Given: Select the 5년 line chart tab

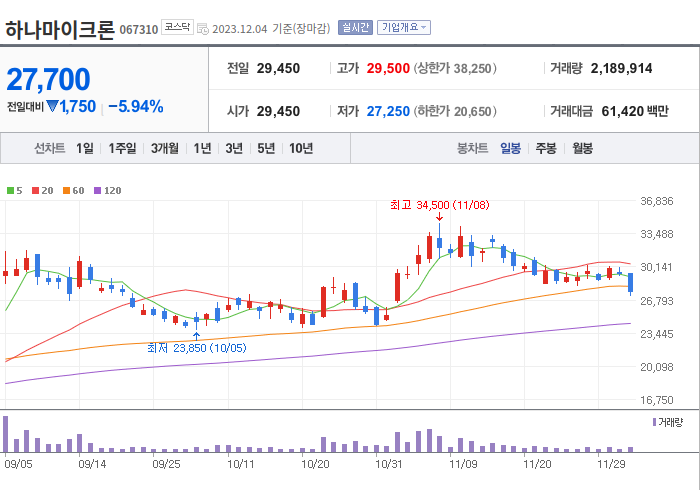Looking at the screenshot, I should (266, 148).
